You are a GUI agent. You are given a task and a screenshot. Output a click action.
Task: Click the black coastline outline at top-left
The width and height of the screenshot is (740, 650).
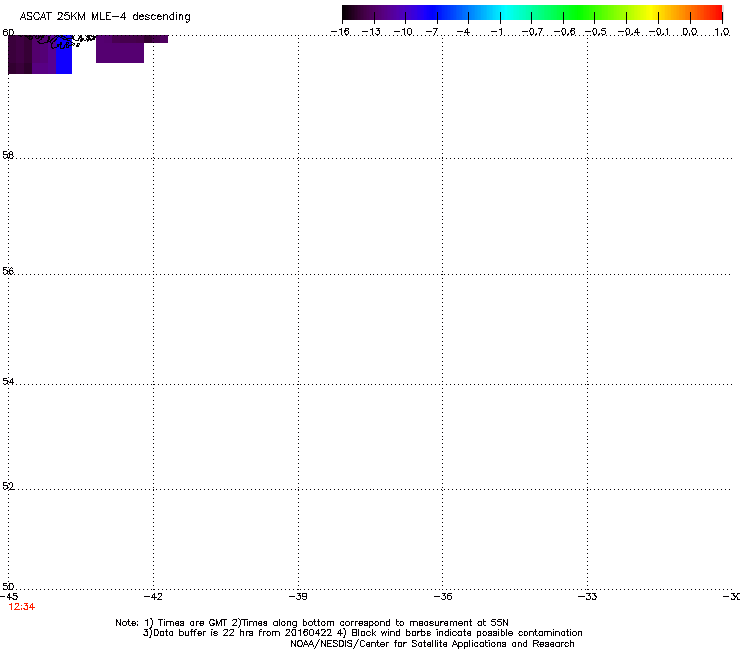coord(59,42)
